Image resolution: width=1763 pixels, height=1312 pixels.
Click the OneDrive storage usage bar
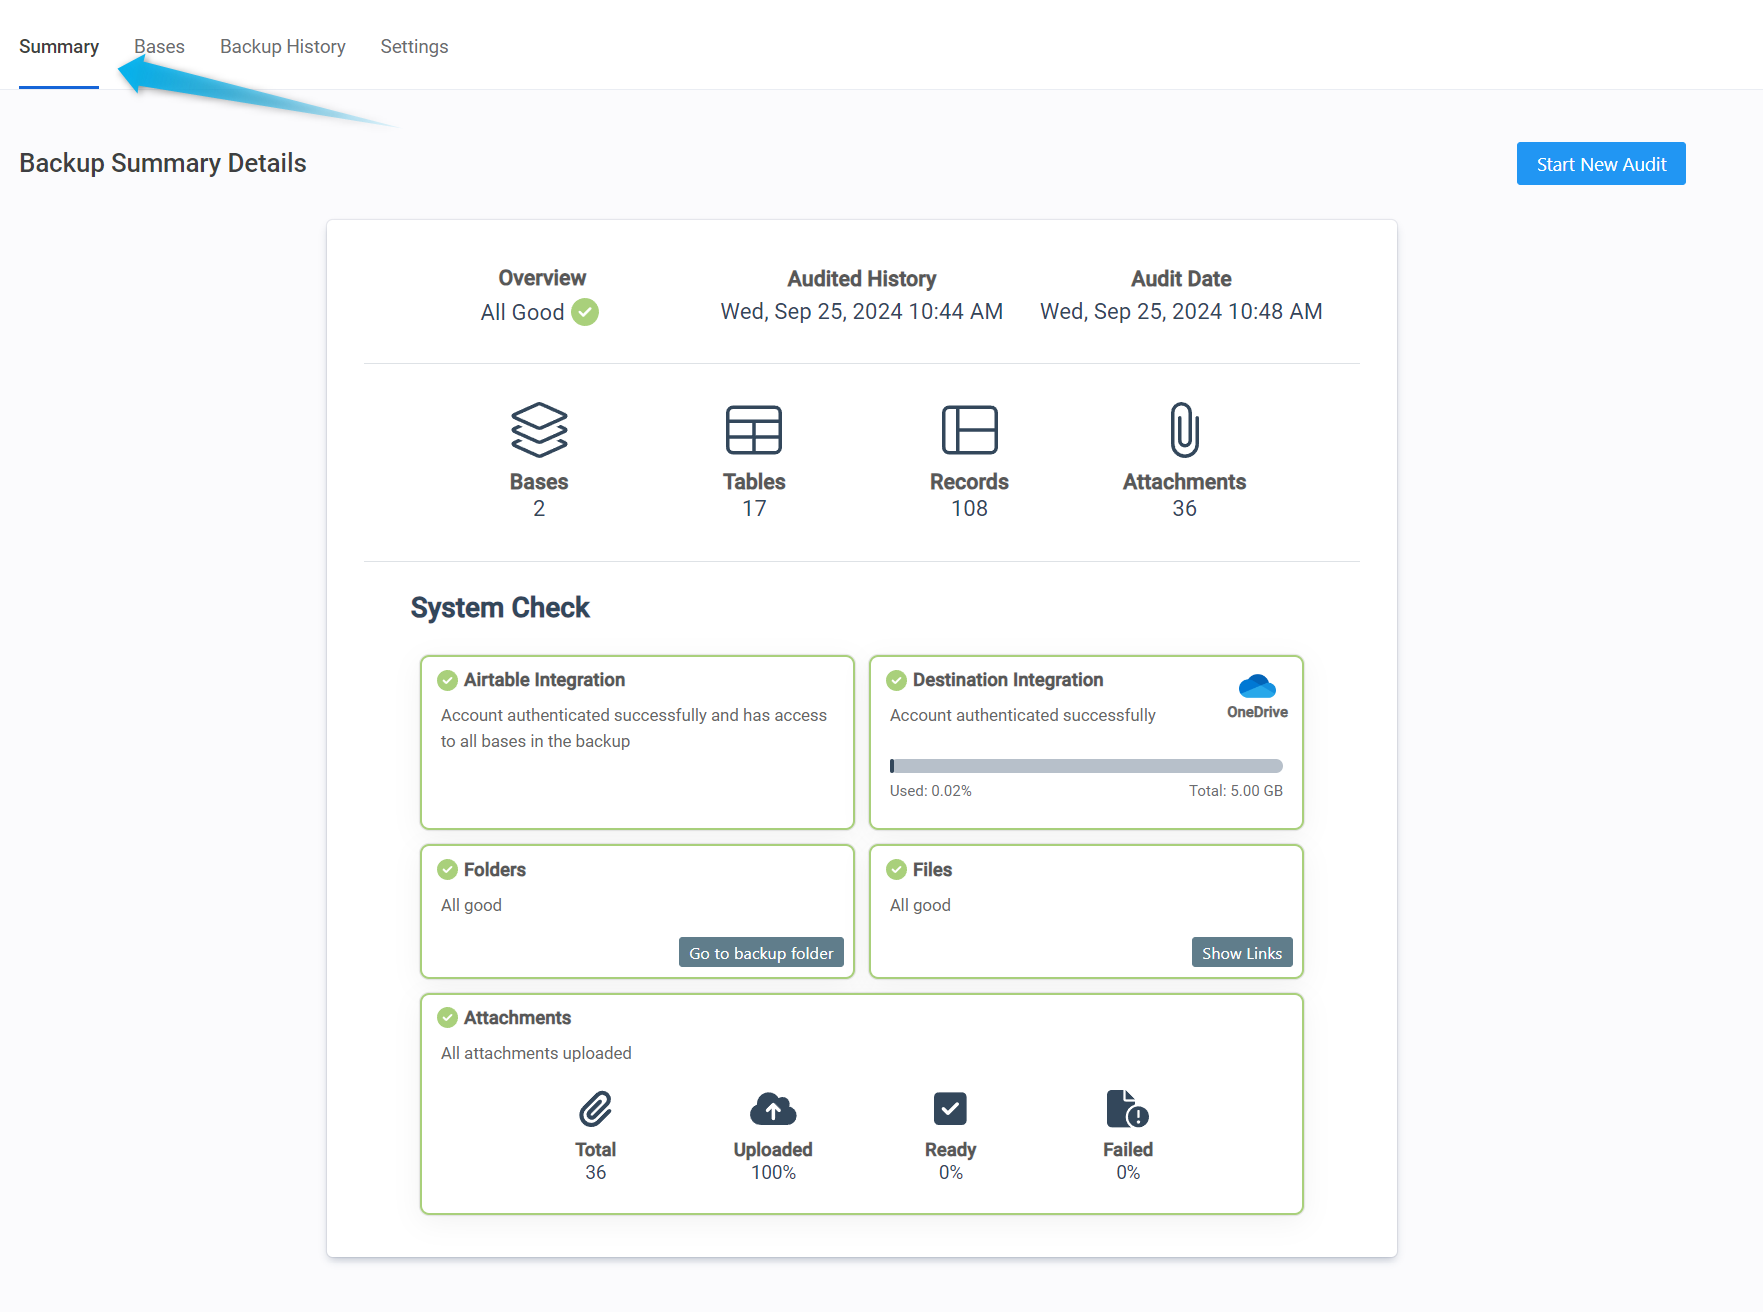point(1086,766)
